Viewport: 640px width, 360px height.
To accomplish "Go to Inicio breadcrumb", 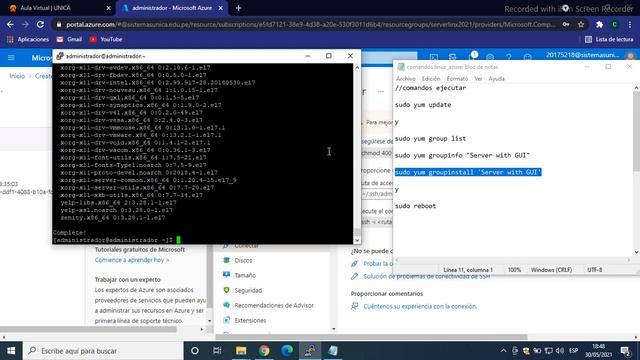I will 17,76.
